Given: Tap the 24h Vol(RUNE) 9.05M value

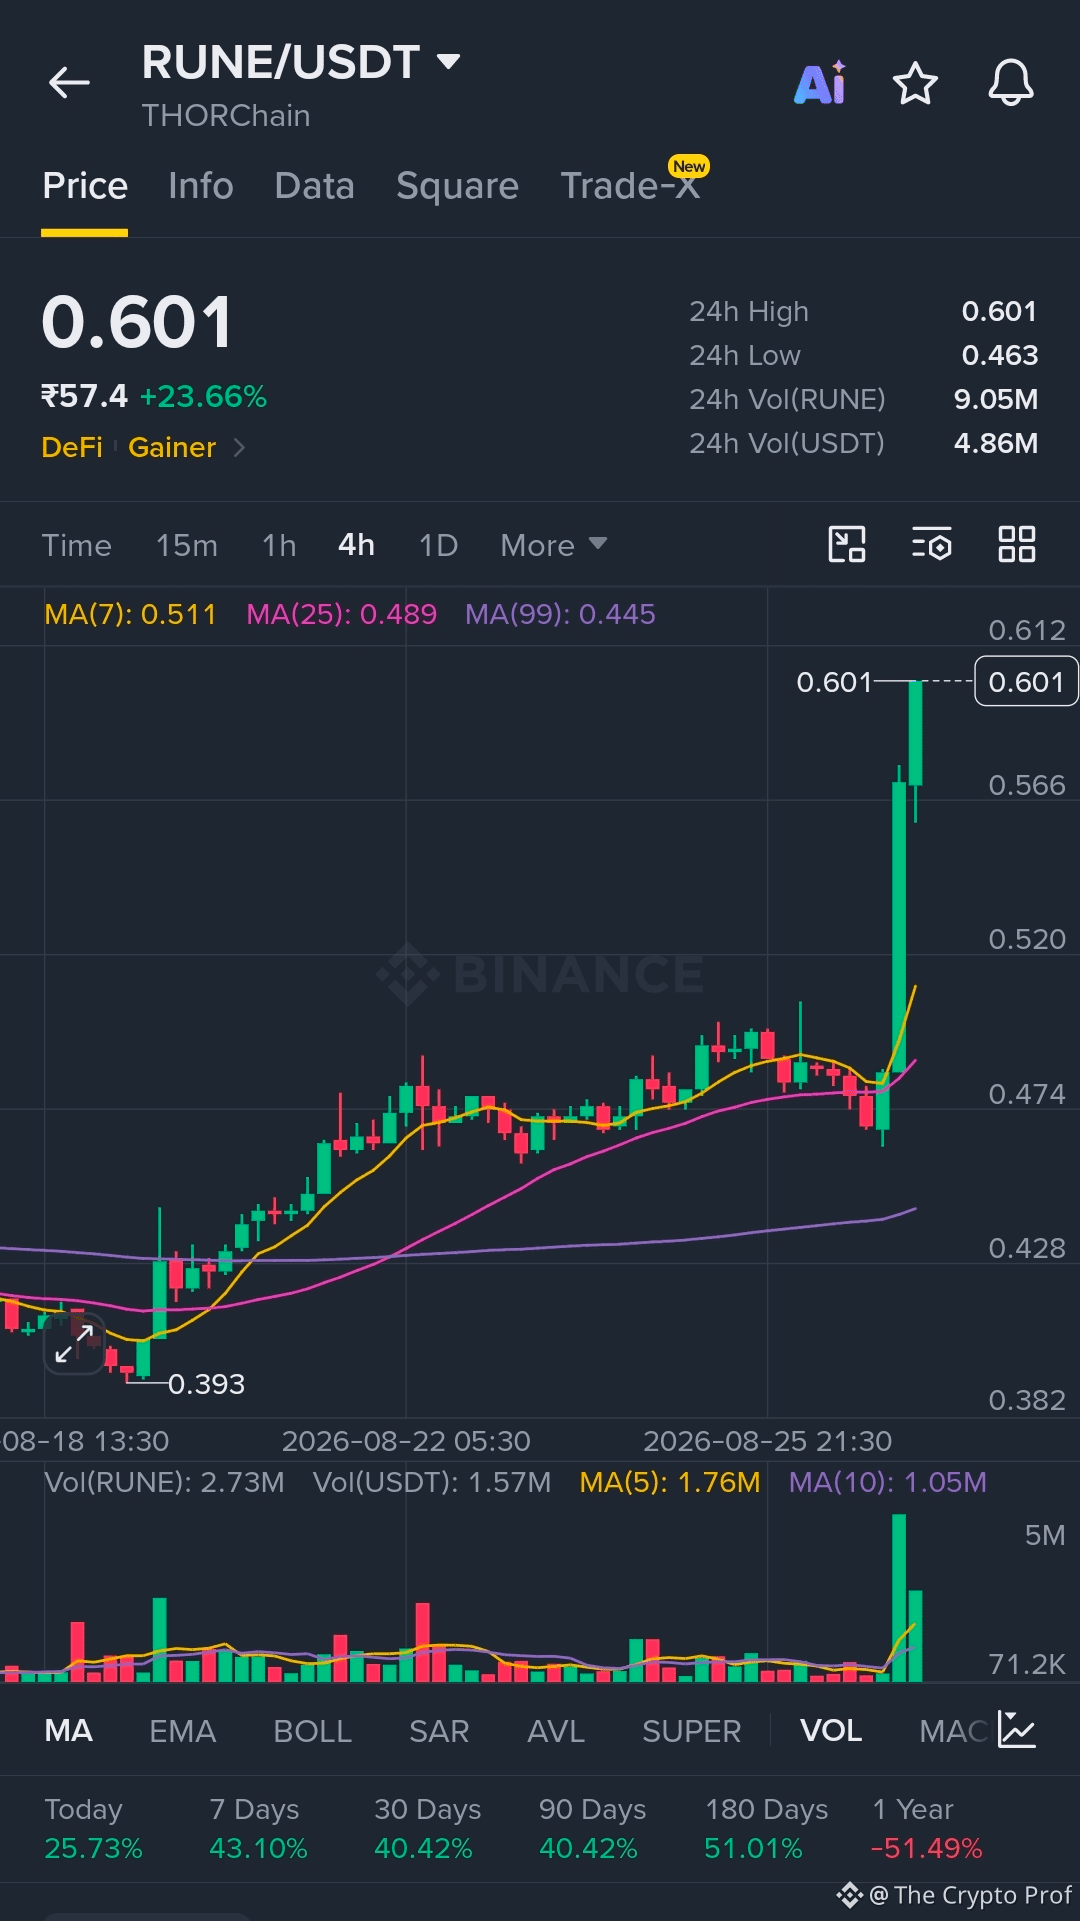Looking at the screenshot, I should (995, 399).
